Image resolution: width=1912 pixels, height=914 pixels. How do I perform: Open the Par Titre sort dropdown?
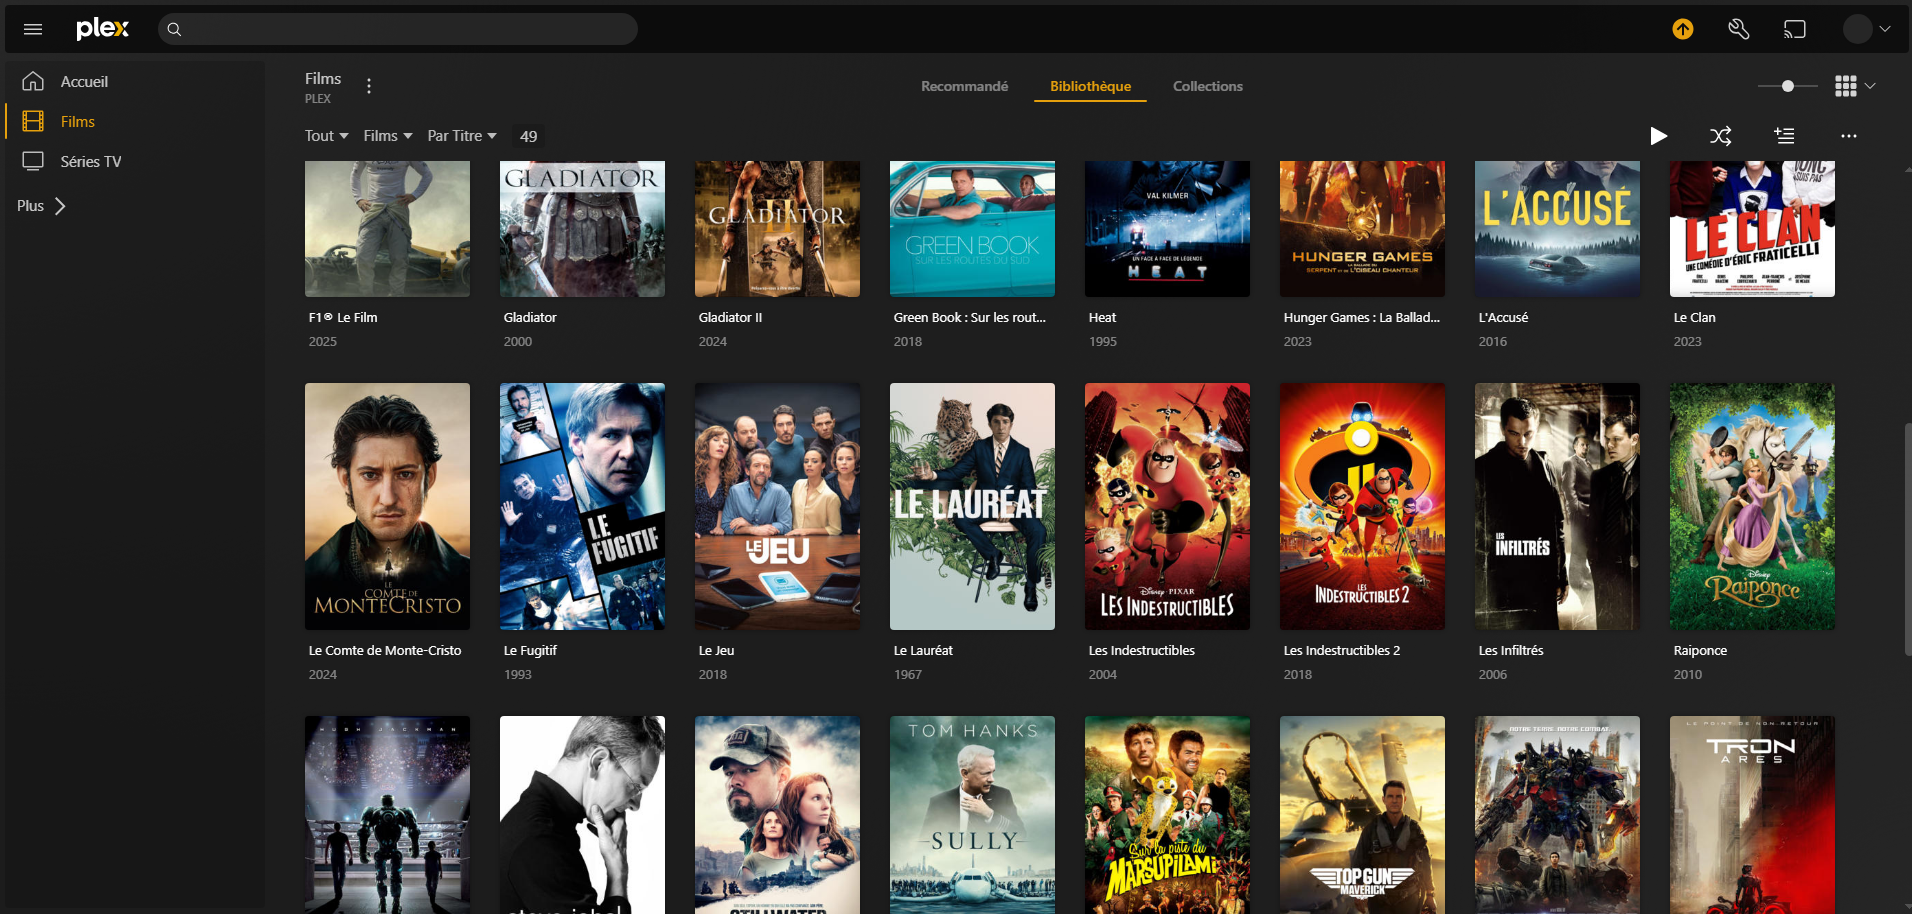[461, 136]
